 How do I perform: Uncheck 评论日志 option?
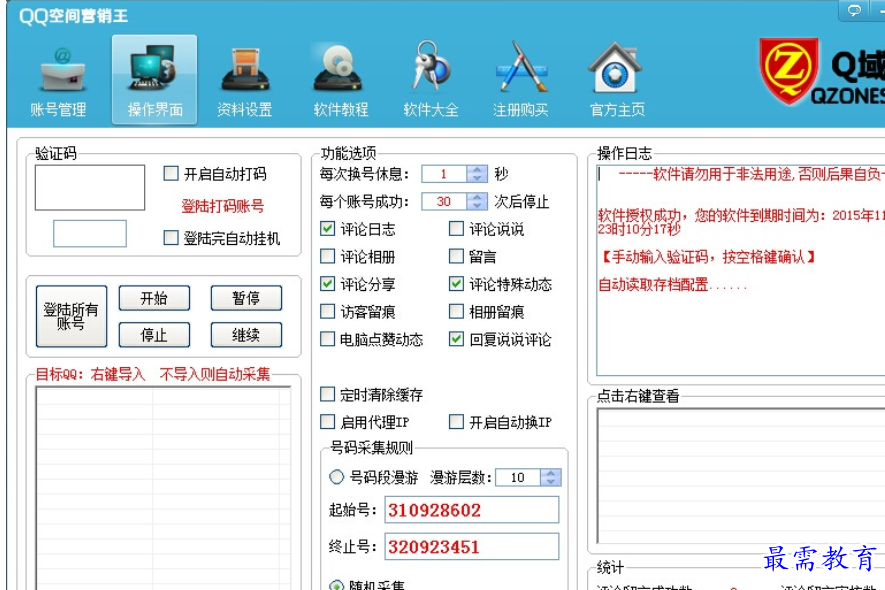pyautogui.click(x=327, y=228)
